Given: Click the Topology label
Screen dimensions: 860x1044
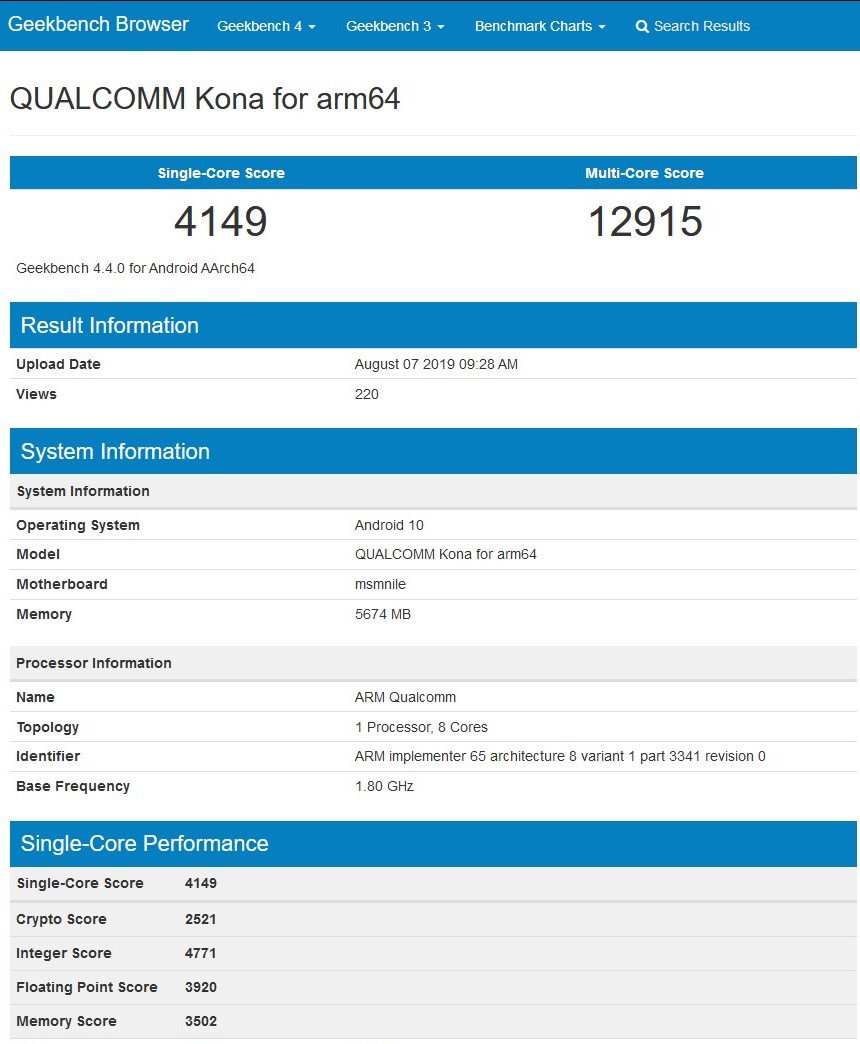Looking at the screenshot, I should point(47,727).
